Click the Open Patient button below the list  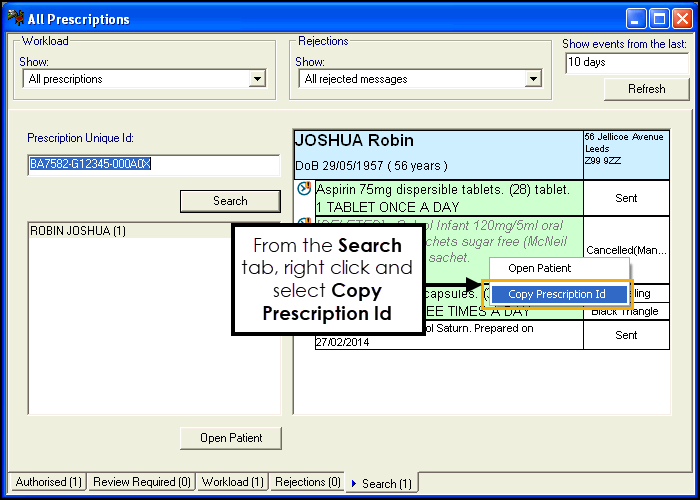(x=230, y=438)
